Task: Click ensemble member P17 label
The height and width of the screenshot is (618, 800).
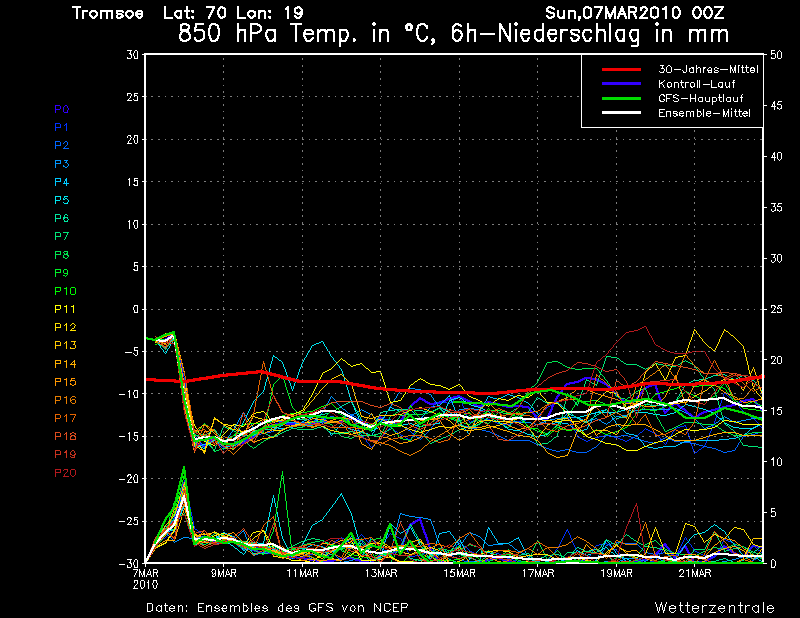Action: [65, 418]
